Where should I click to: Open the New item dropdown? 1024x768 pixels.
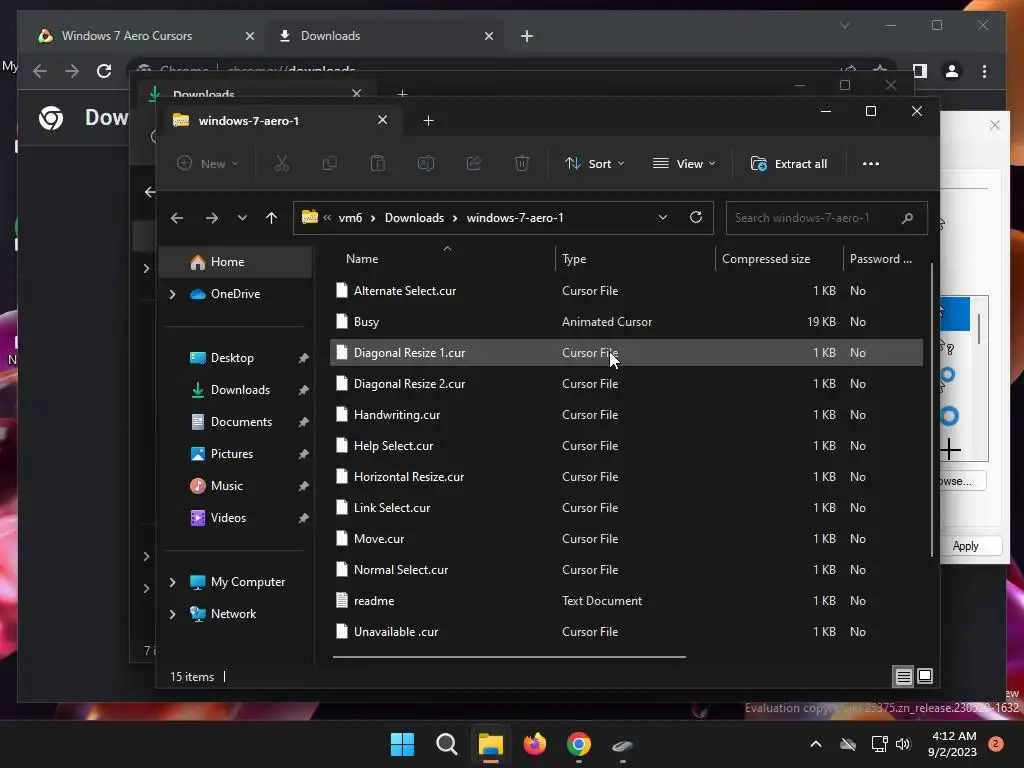click(x=208, y=164)
